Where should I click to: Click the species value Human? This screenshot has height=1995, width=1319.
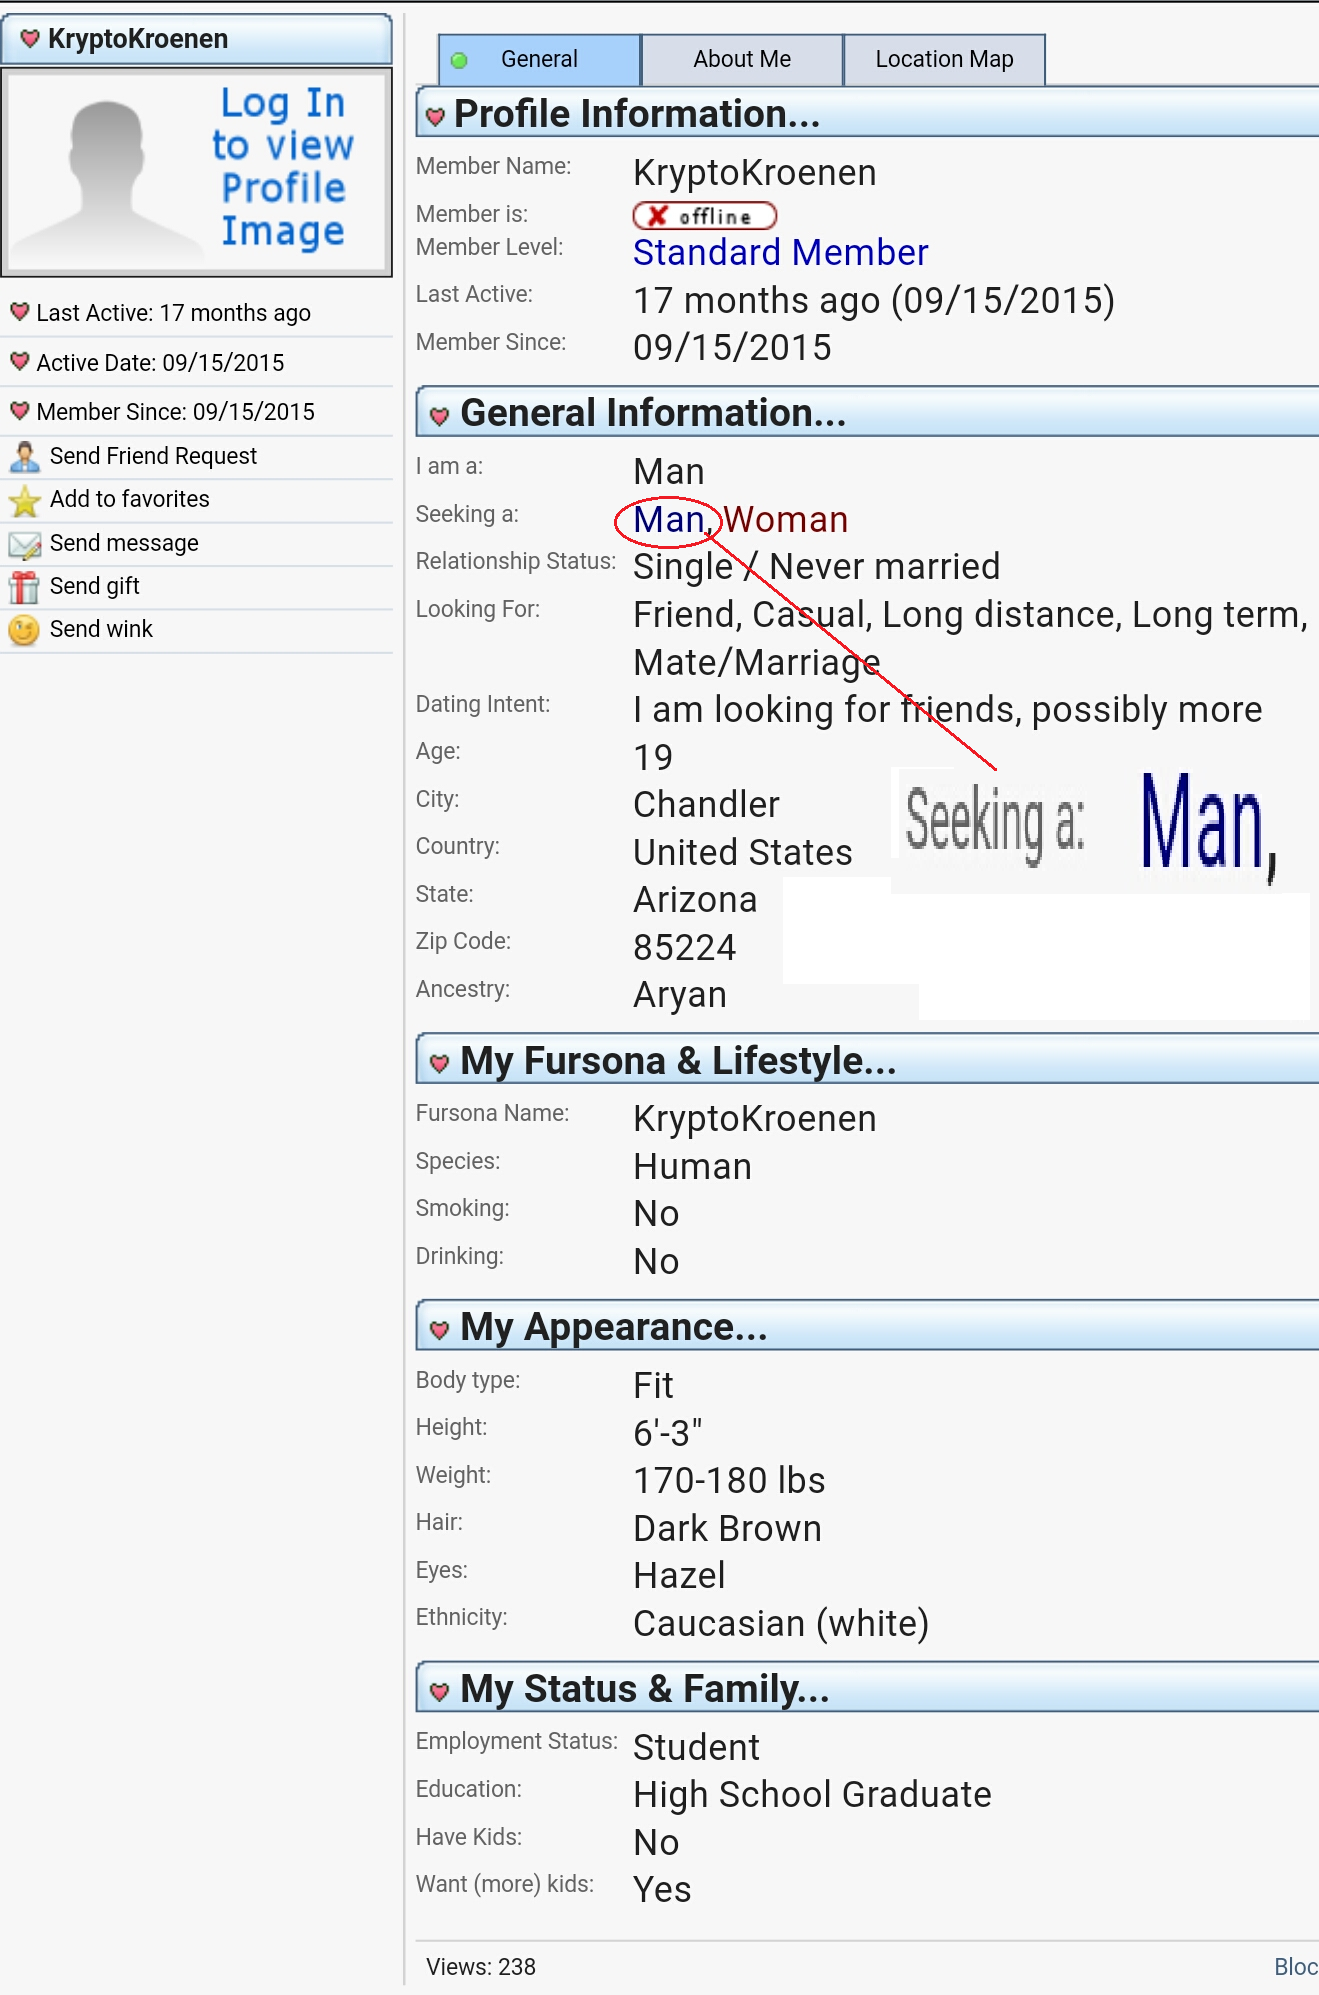(693, 1167)
